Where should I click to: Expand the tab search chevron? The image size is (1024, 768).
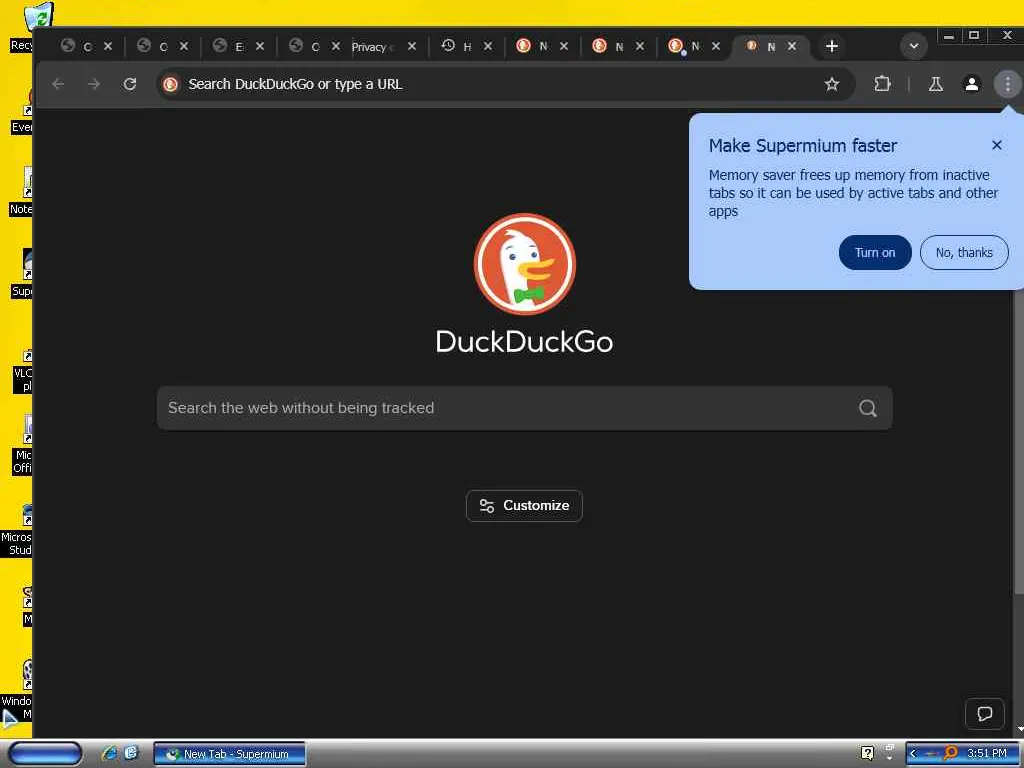914,46
